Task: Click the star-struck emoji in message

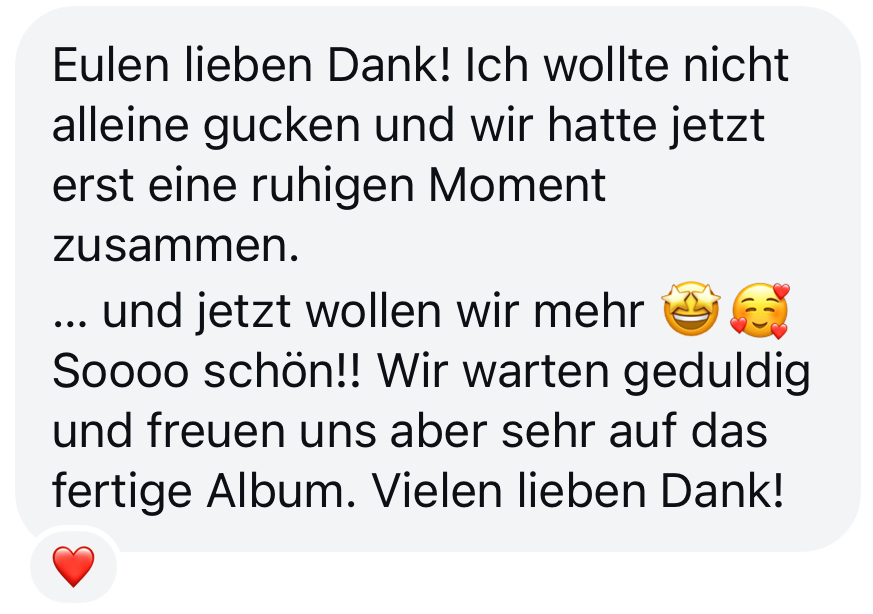Action: click(x=691, y=308)
